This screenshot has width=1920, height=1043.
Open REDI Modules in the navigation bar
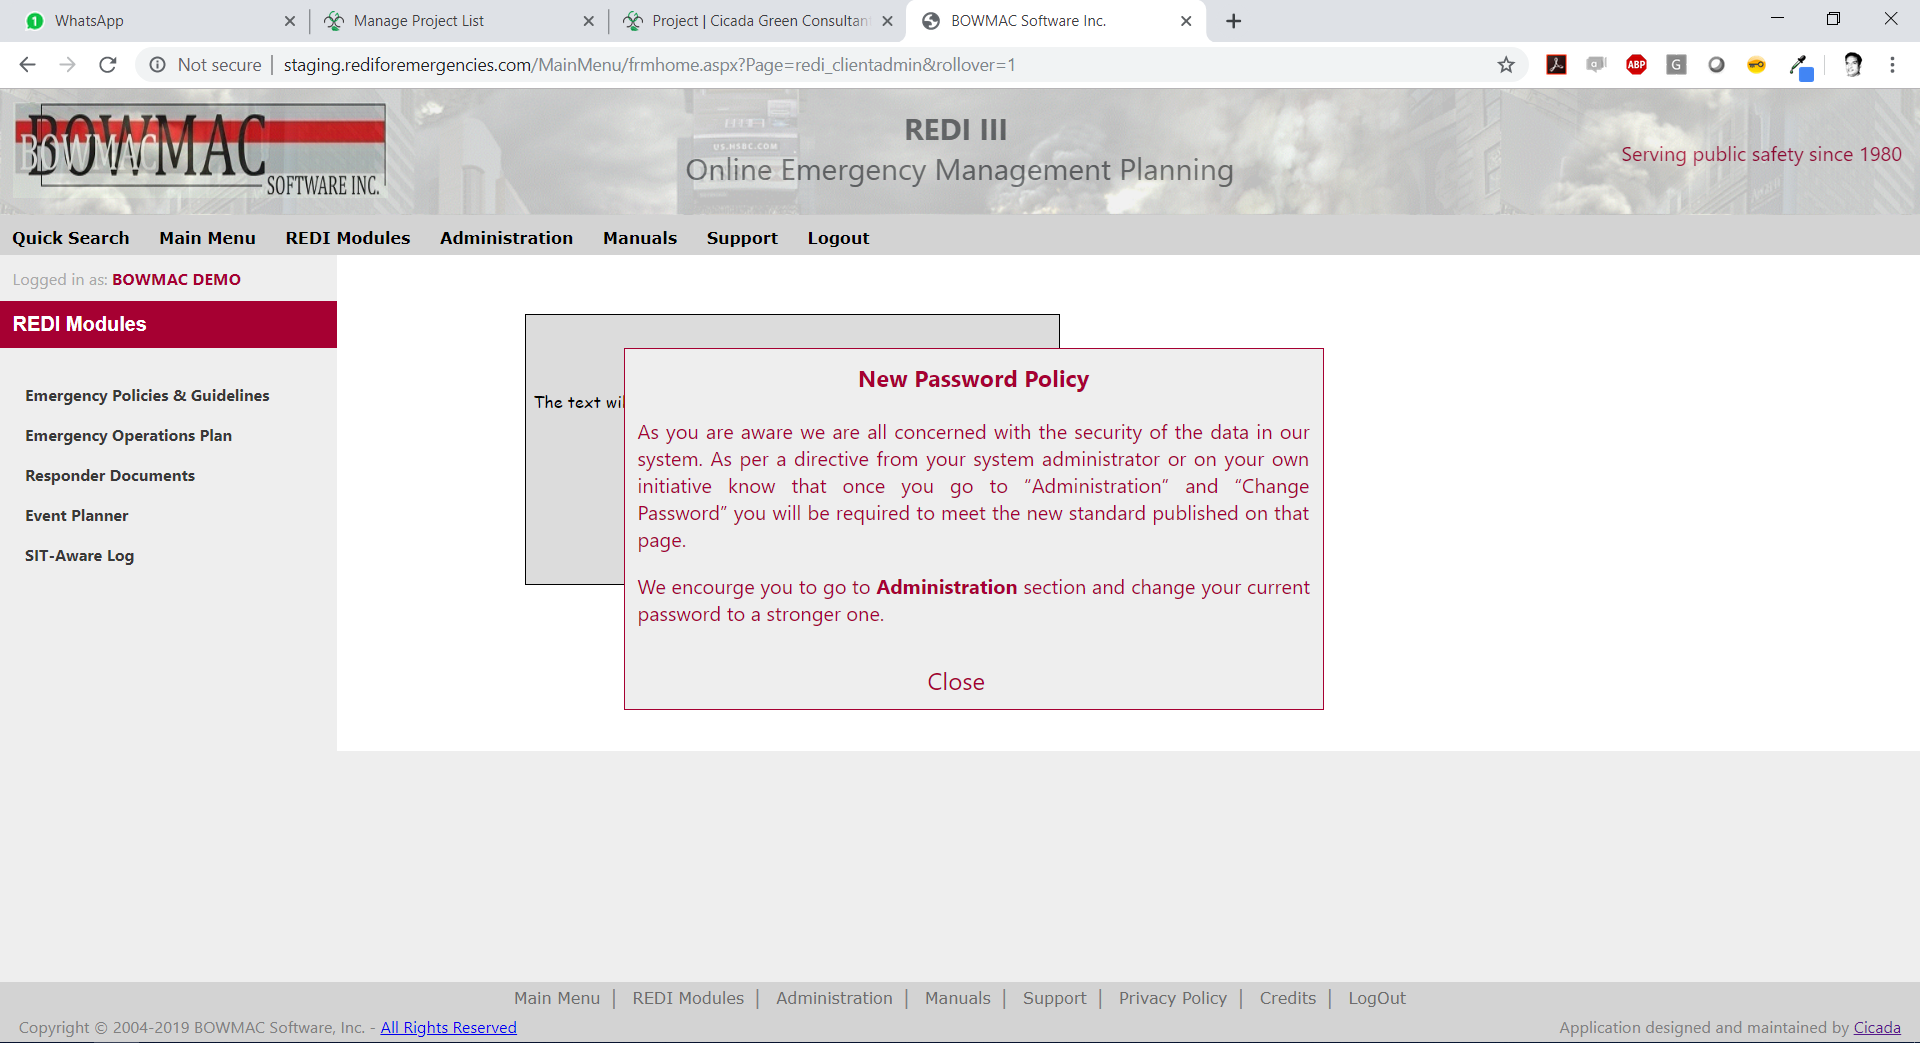[348, 238]
